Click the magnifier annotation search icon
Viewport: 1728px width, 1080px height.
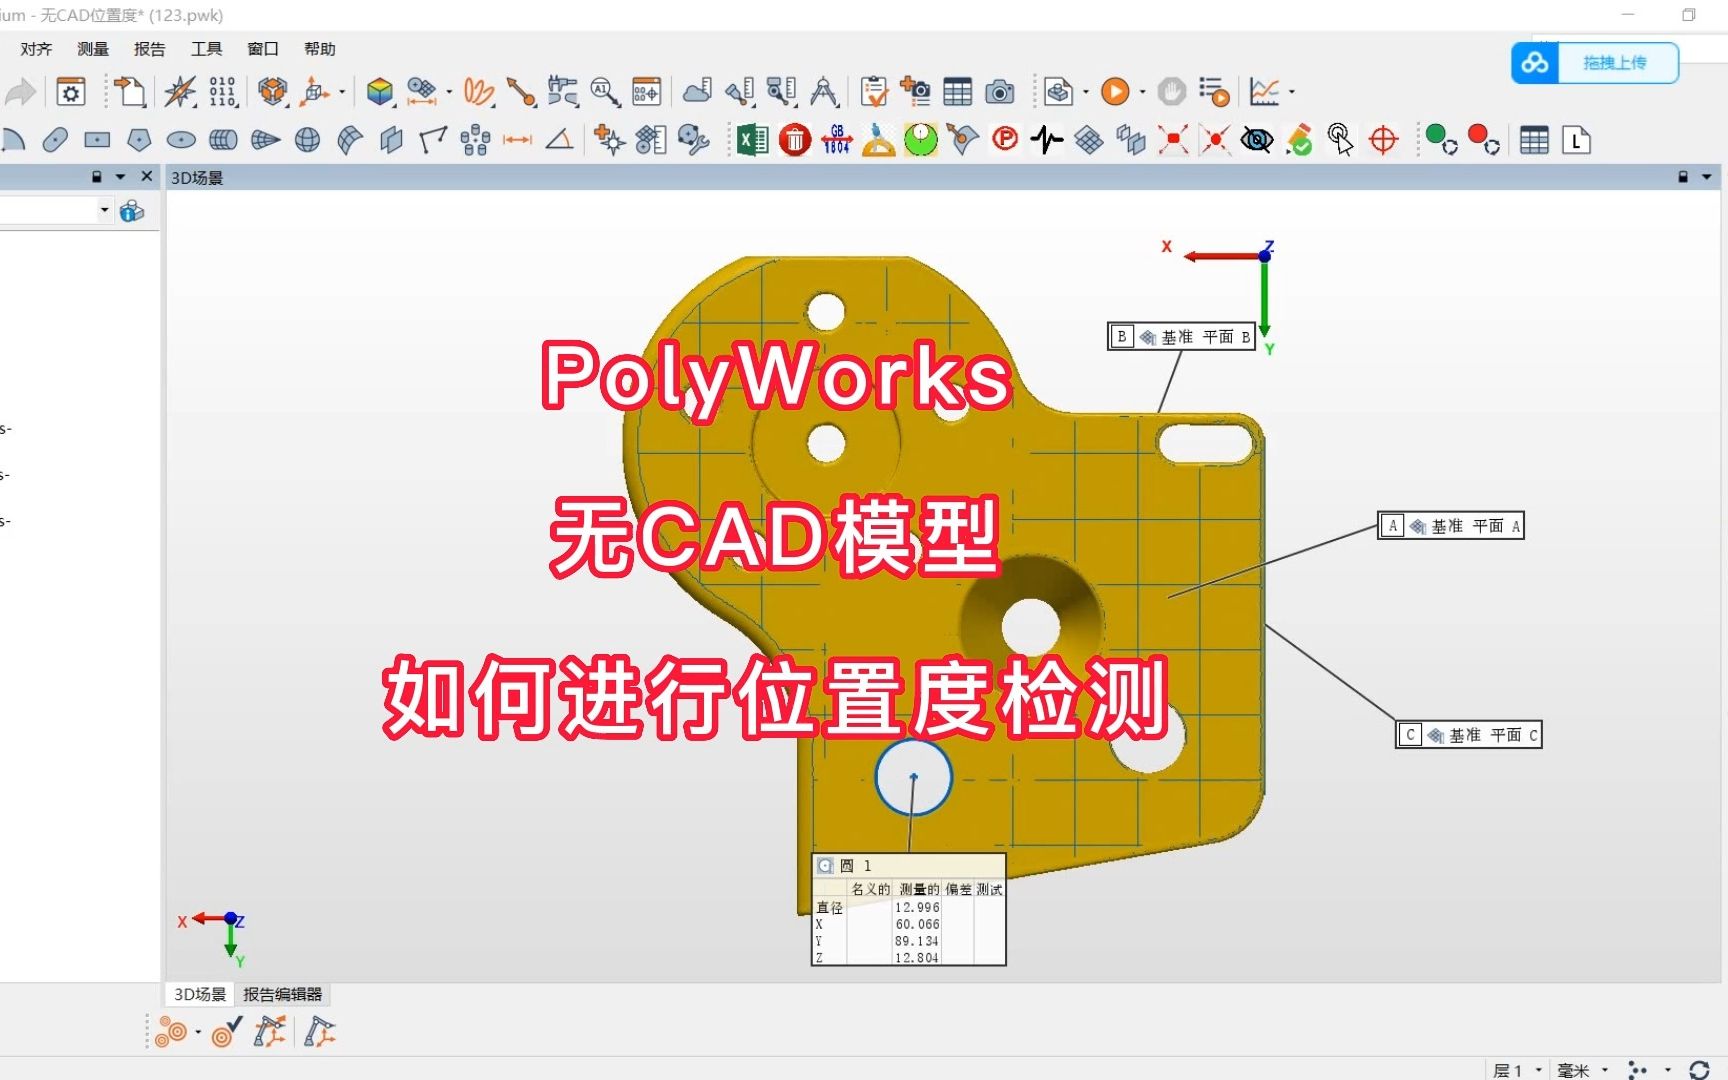[605, 93]
